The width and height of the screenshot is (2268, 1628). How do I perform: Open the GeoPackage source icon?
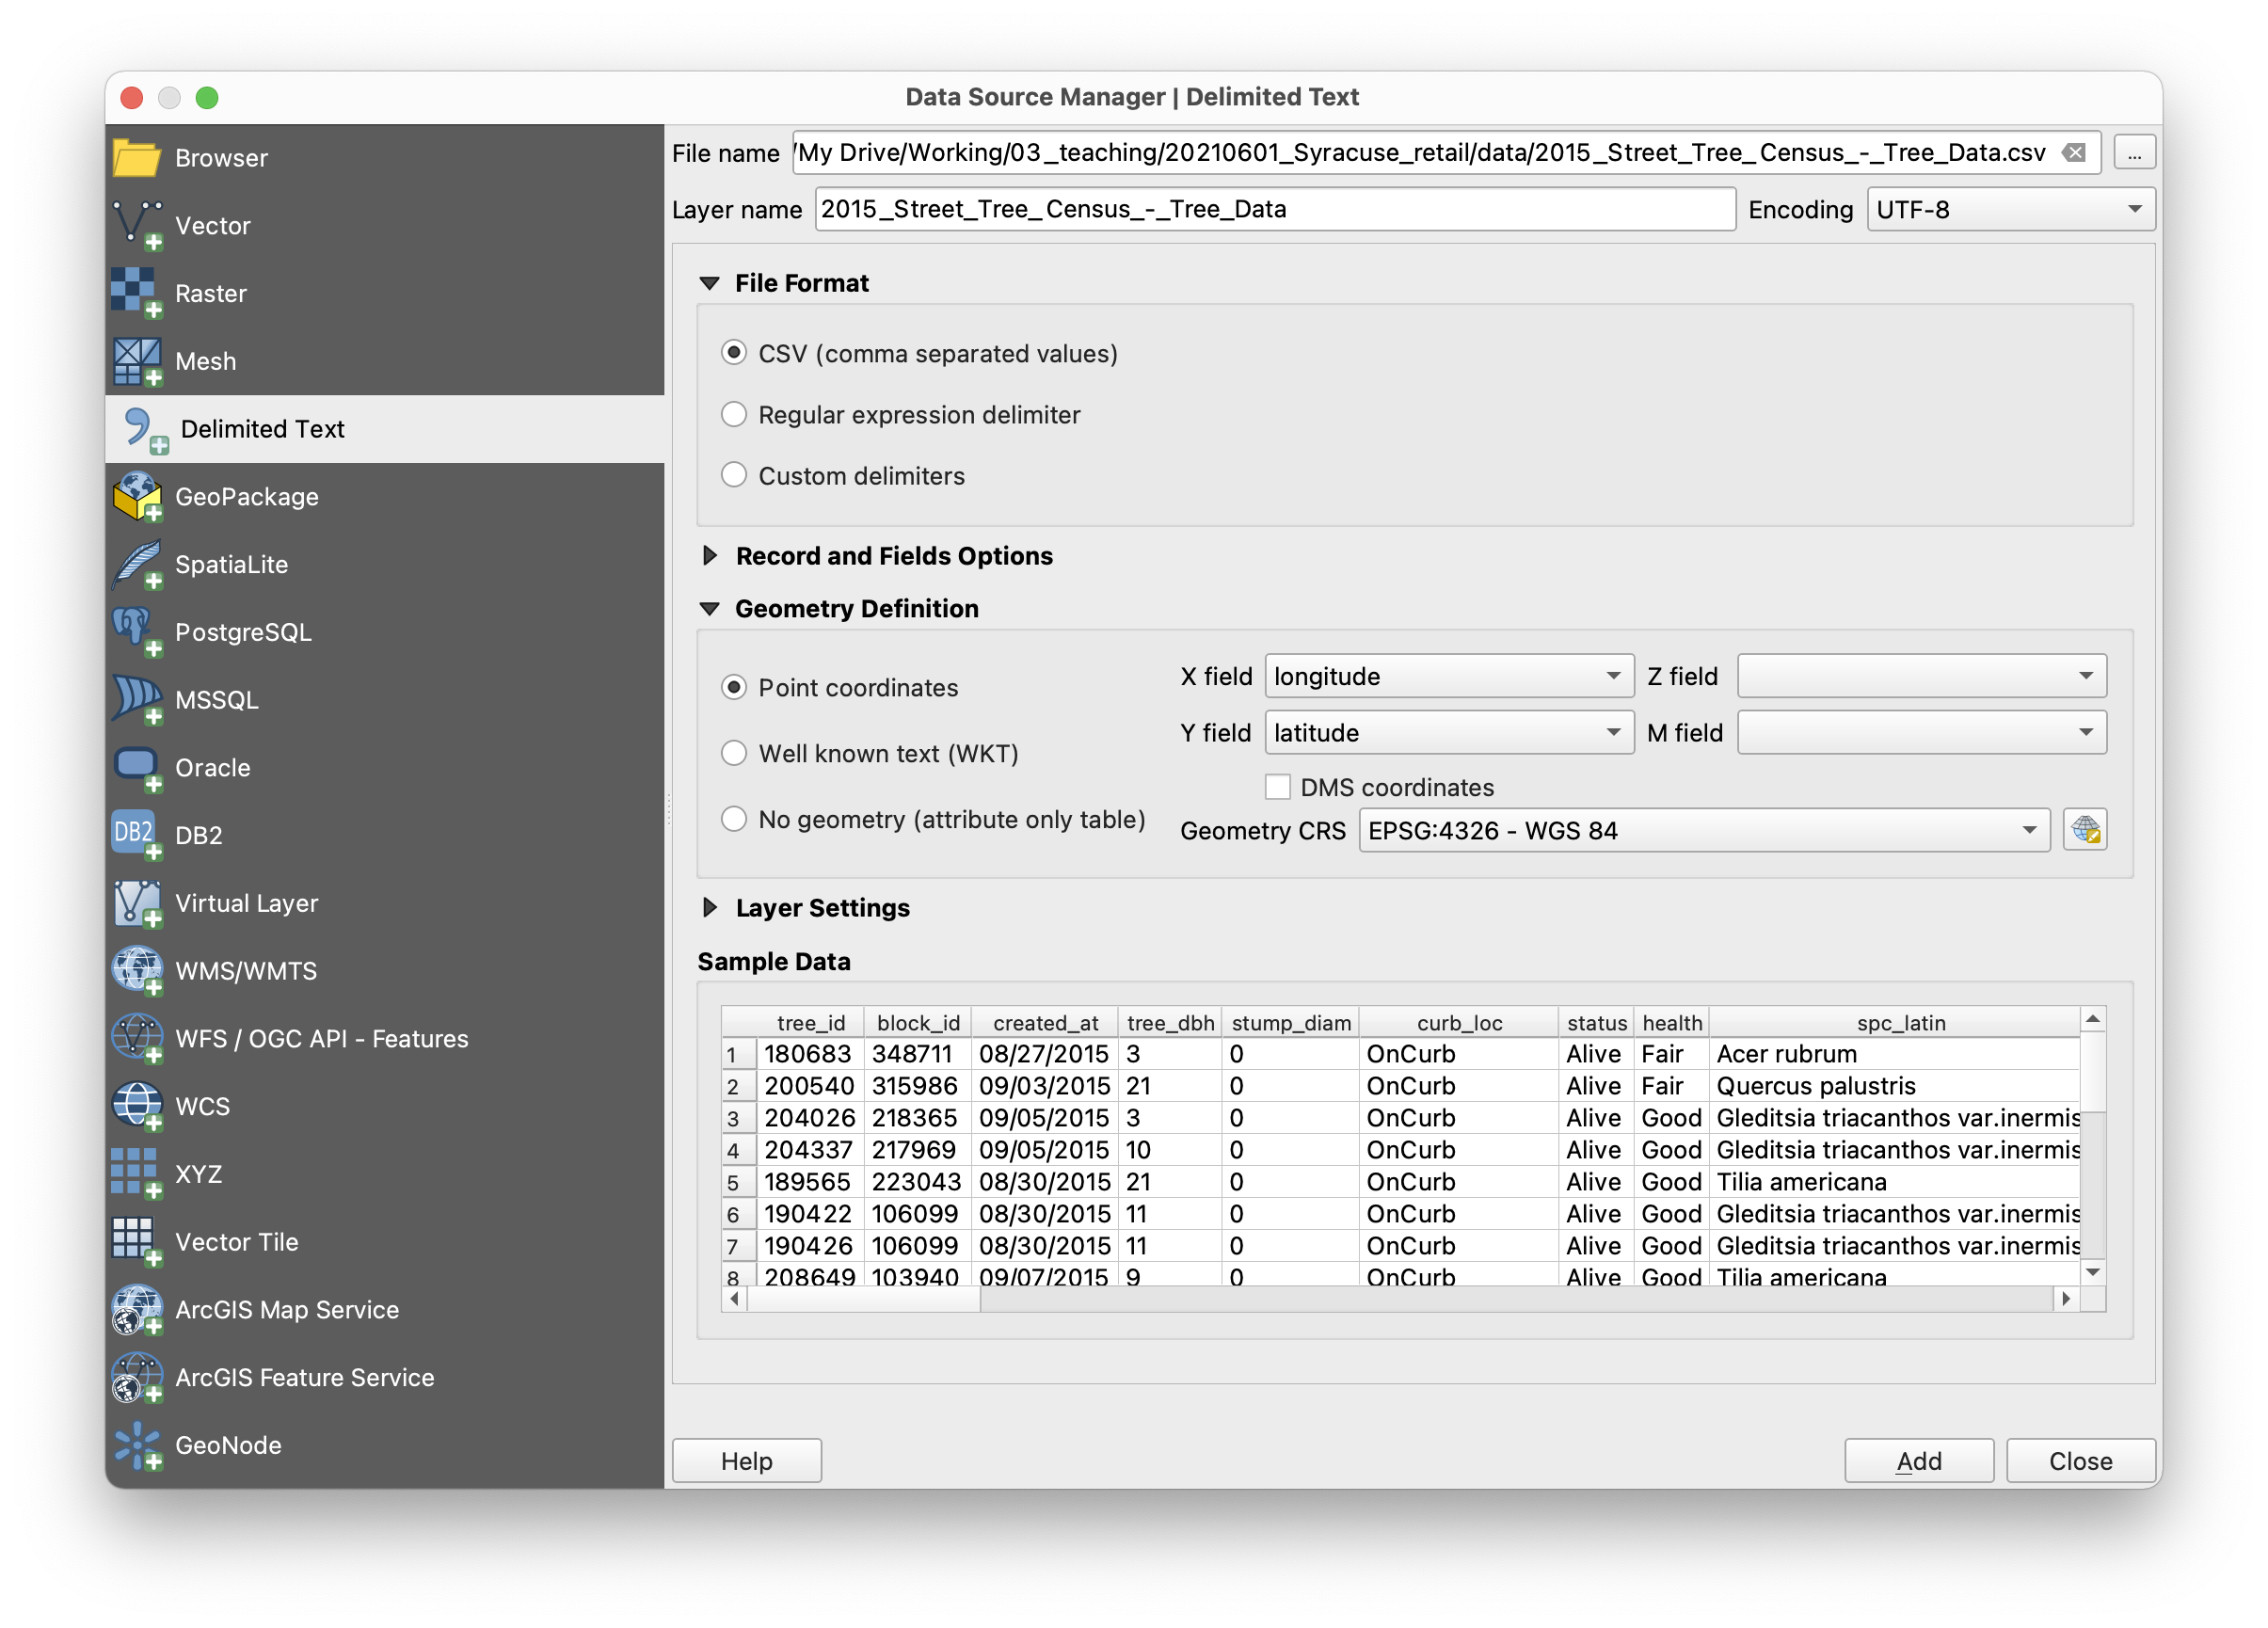click(136, 497)
